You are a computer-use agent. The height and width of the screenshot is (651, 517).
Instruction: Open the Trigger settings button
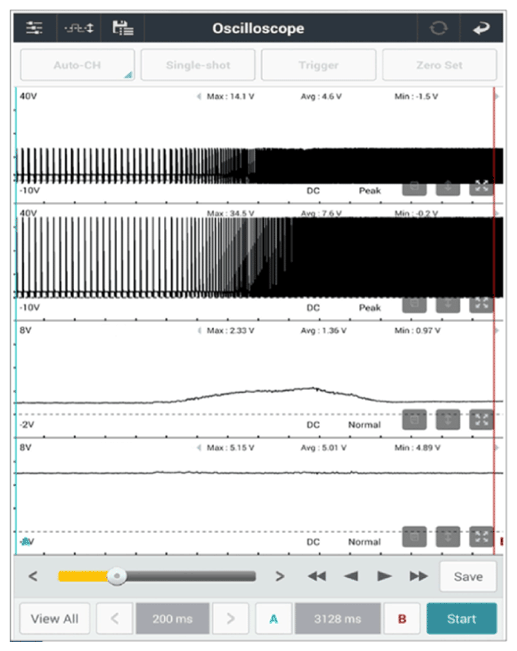click(x=319, y=65)
